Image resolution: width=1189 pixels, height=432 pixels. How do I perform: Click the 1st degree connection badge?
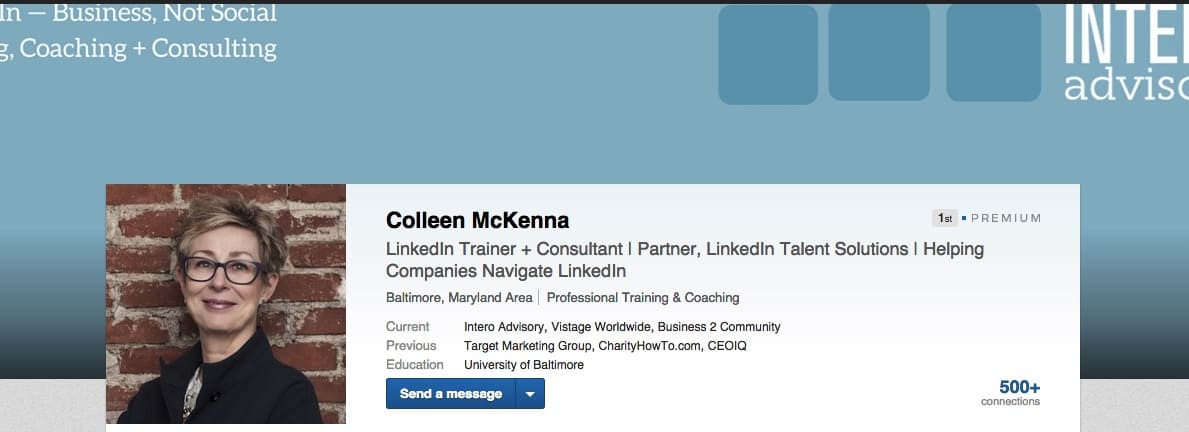point(944,218)
